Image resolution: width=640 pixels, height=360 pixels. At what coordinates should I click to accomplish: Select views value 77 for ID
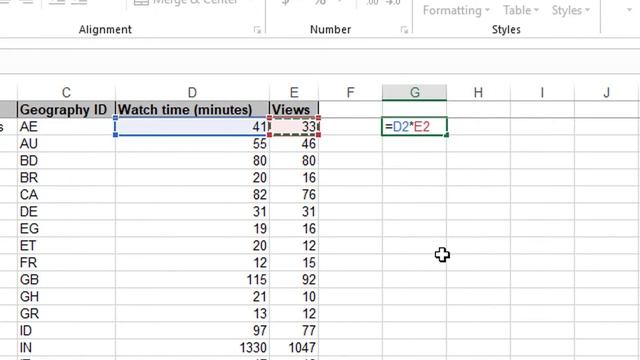click(294, 331)
